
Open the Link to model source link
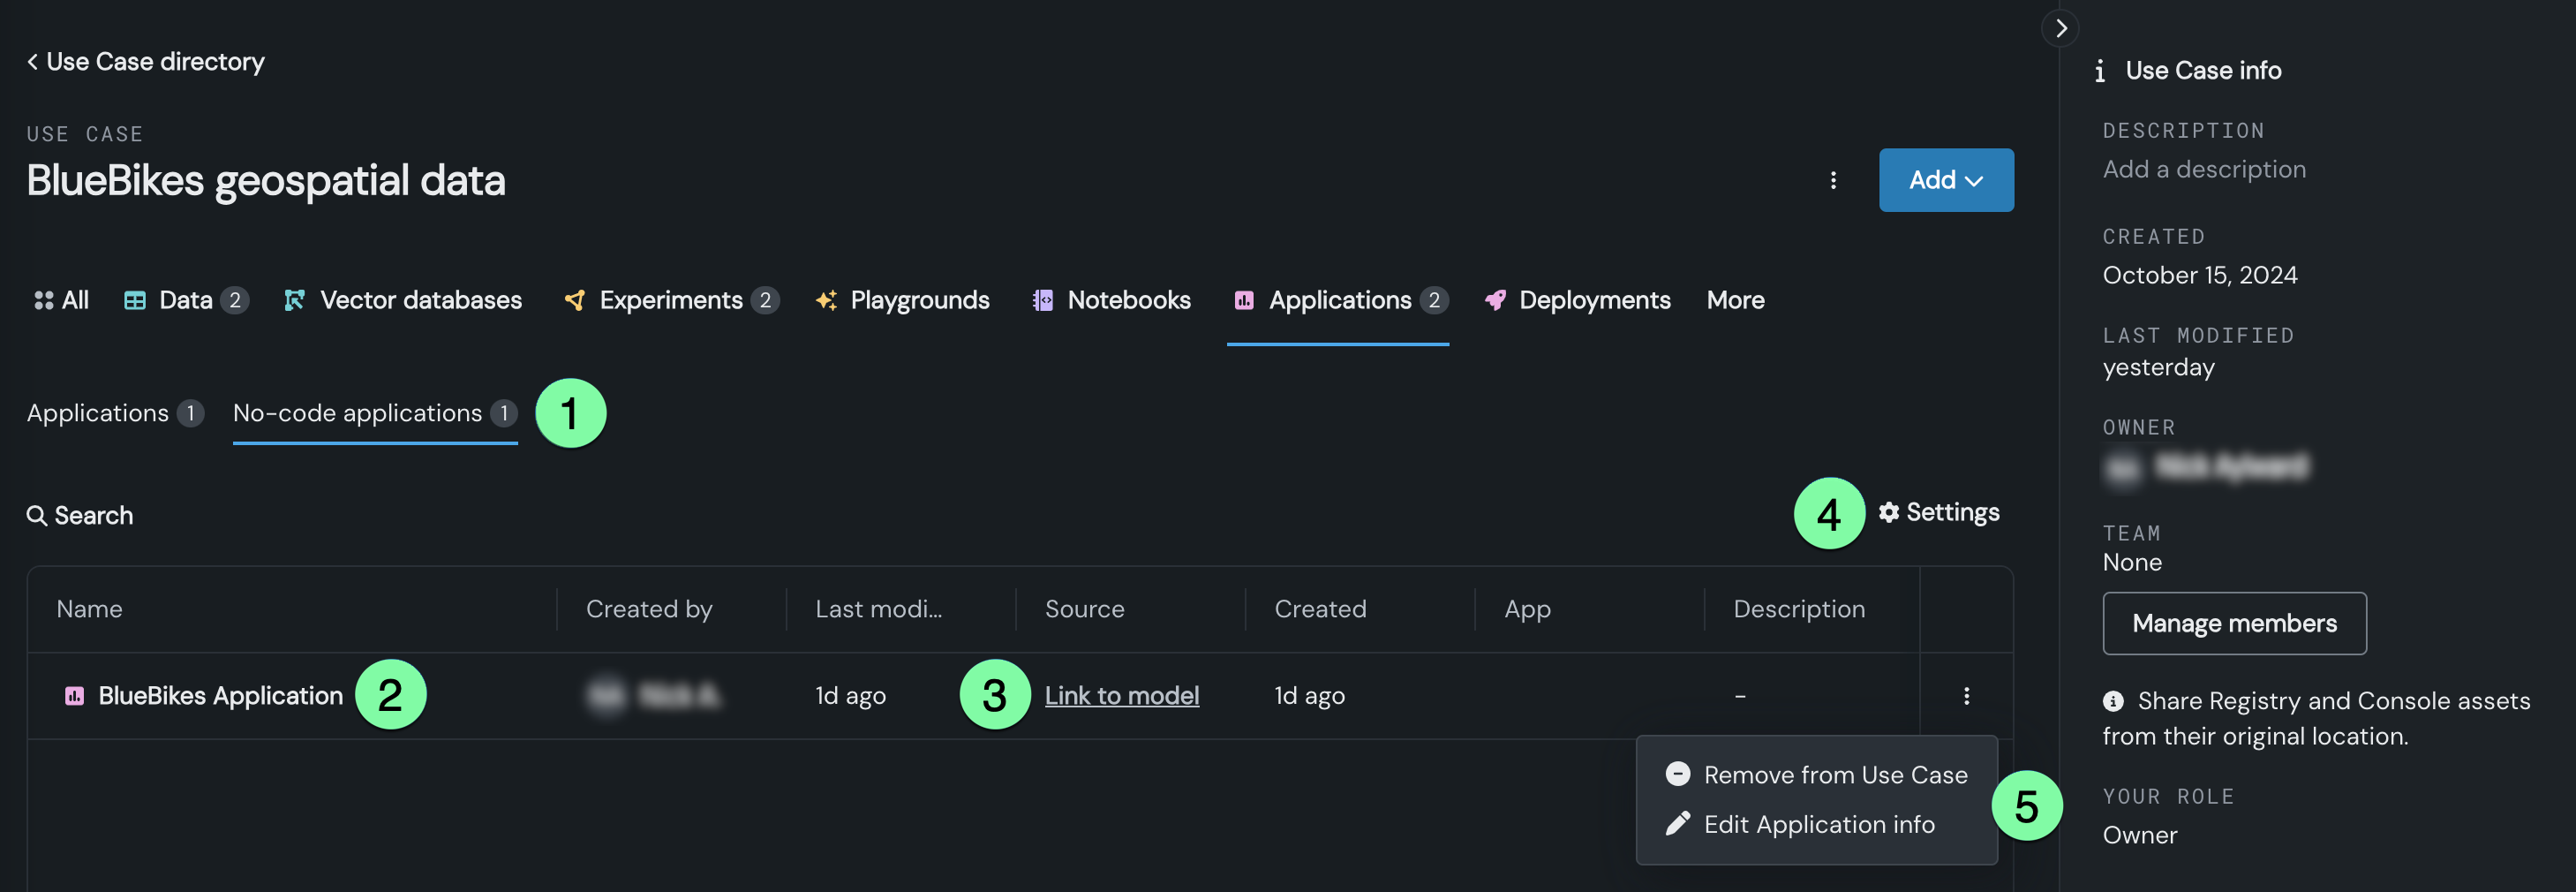coord(1121,695)
